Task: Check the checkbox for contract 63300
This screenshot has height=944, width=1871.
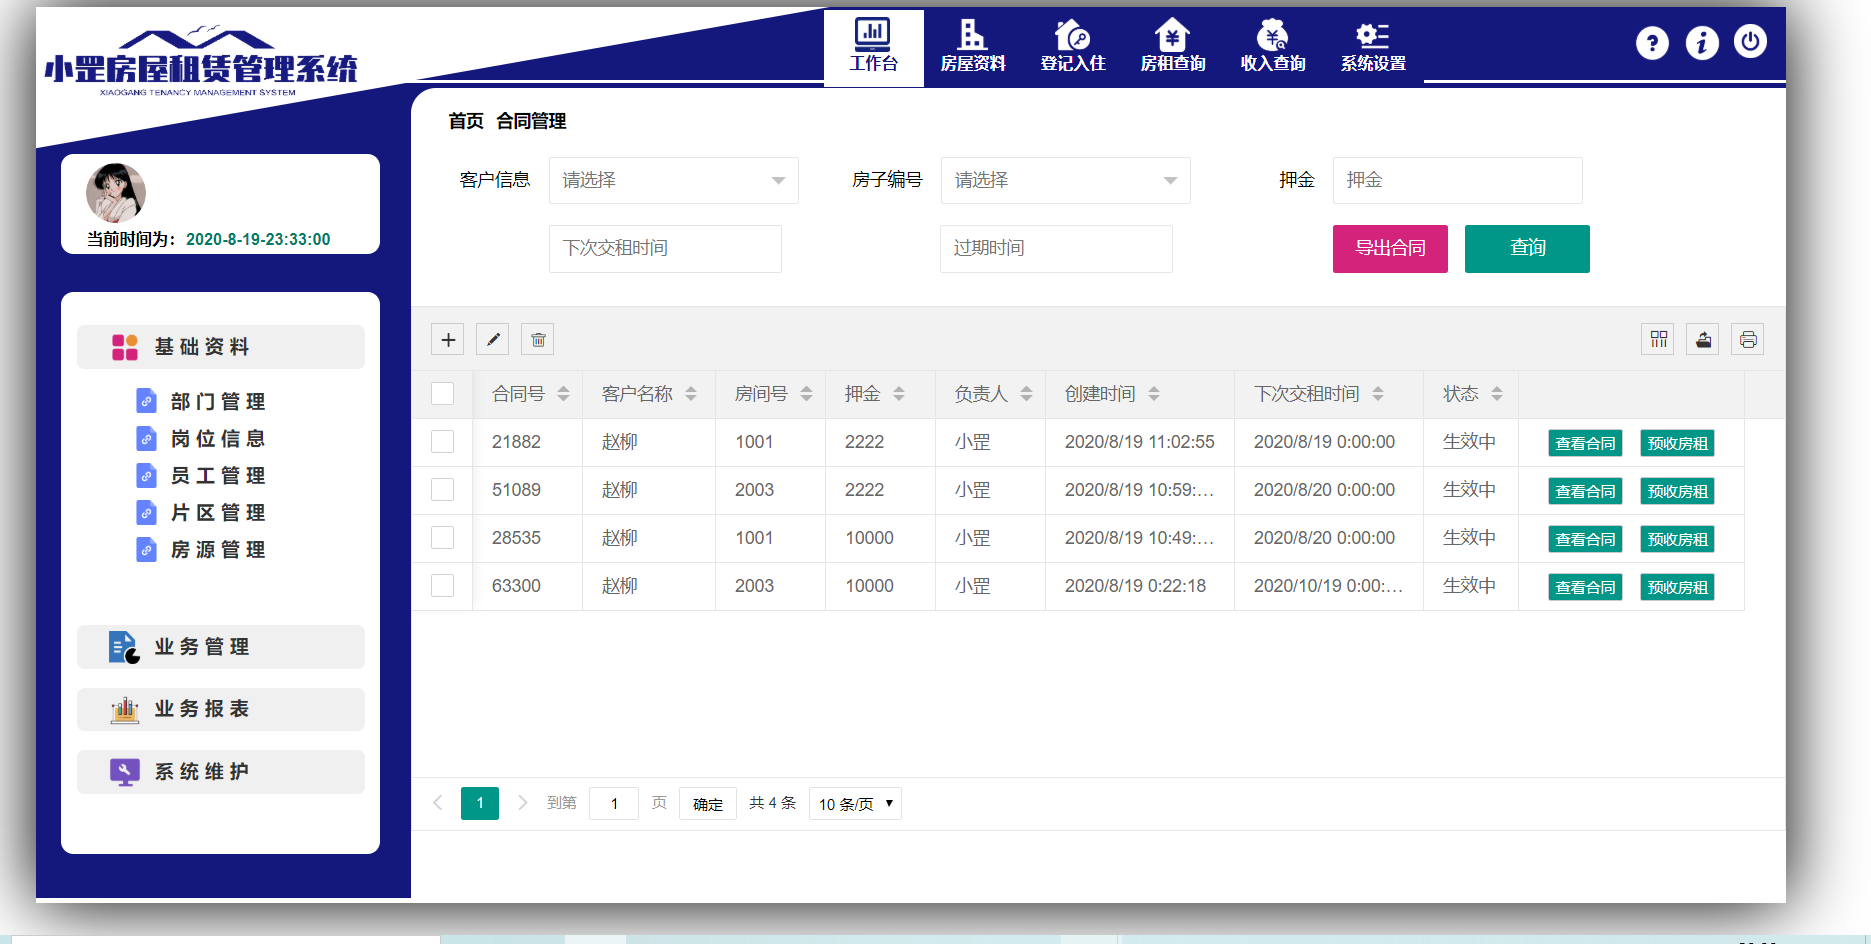Action: click(x=442, y=586)
